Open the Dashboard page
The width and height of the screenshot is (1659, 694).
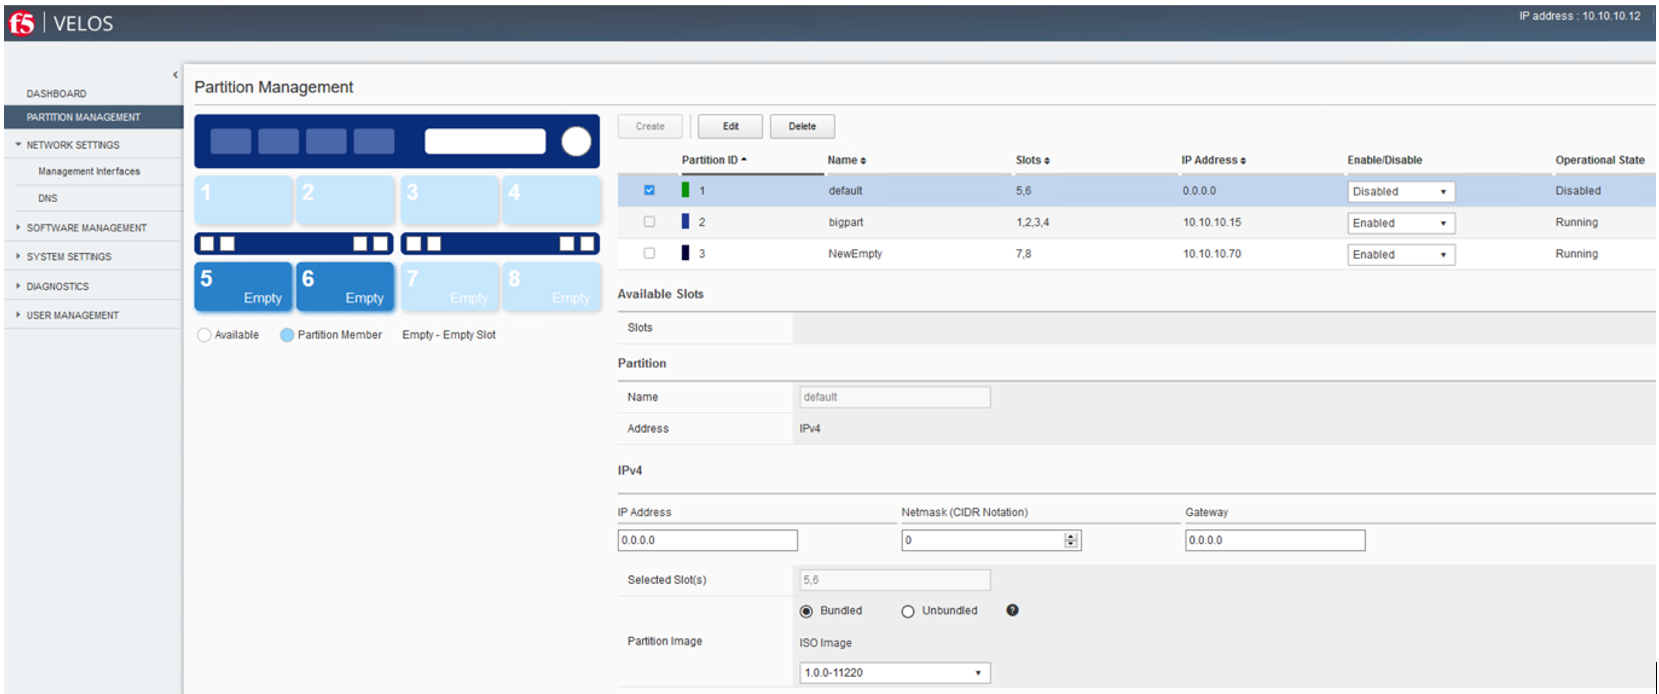pos(56,94)
